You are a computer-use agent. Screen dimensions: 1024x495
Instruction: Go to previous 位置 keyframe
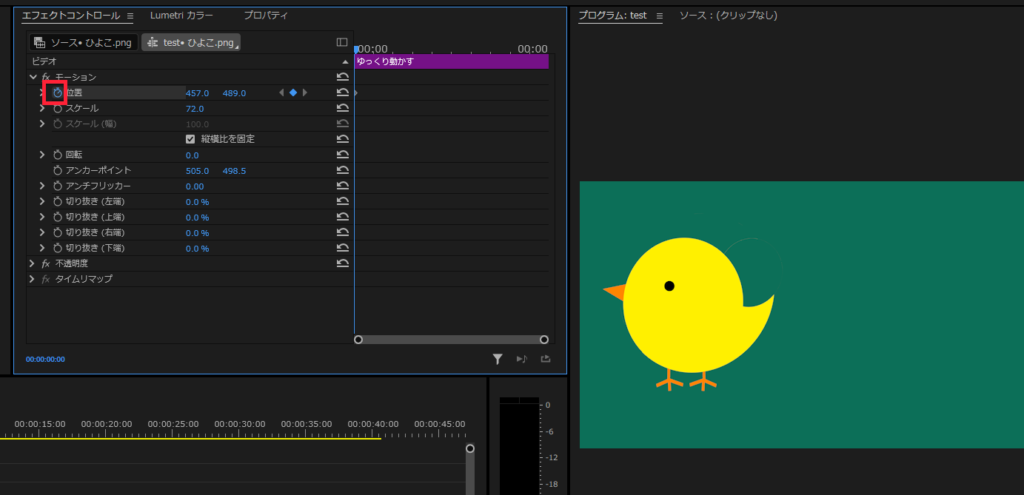coord(281,93)
